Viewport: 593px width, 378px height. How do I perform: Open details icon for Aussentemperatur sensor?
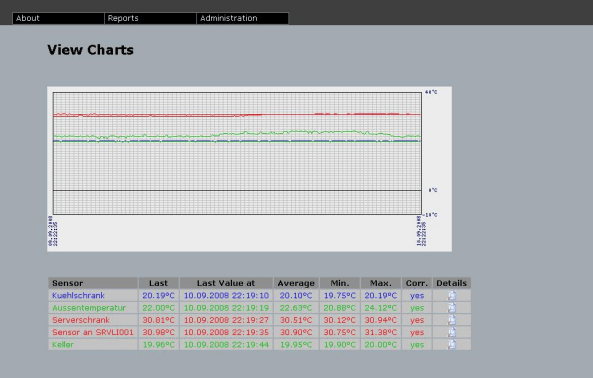coord(452,308)
